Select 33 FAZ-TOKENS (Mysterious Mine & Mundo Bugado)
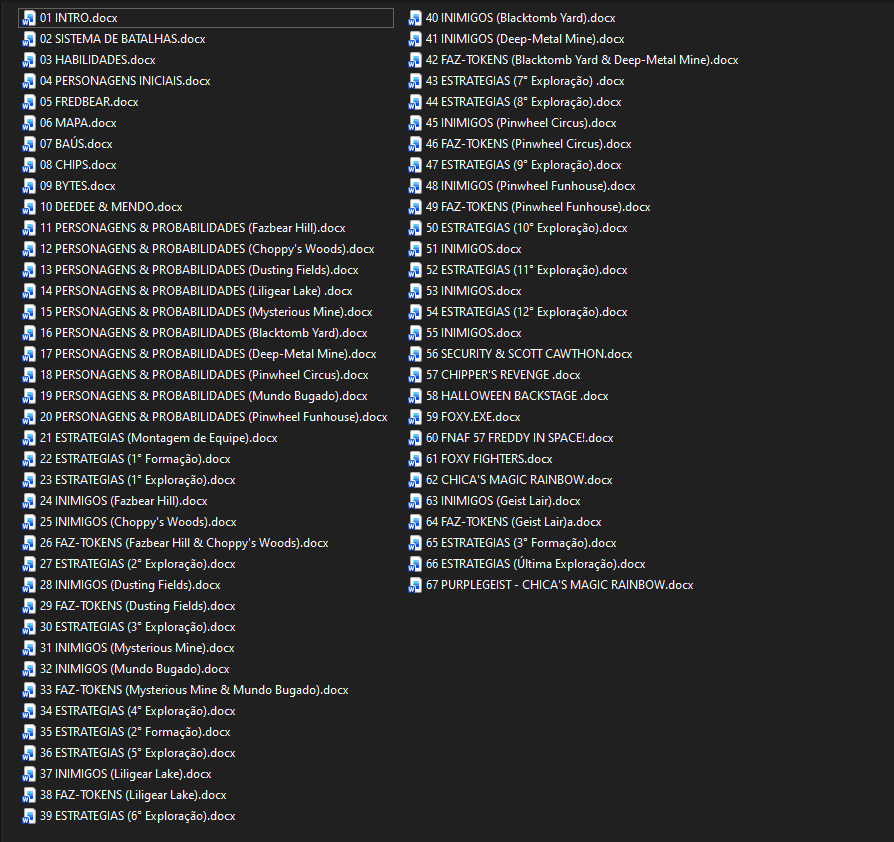894x842 pixels. 194,690
